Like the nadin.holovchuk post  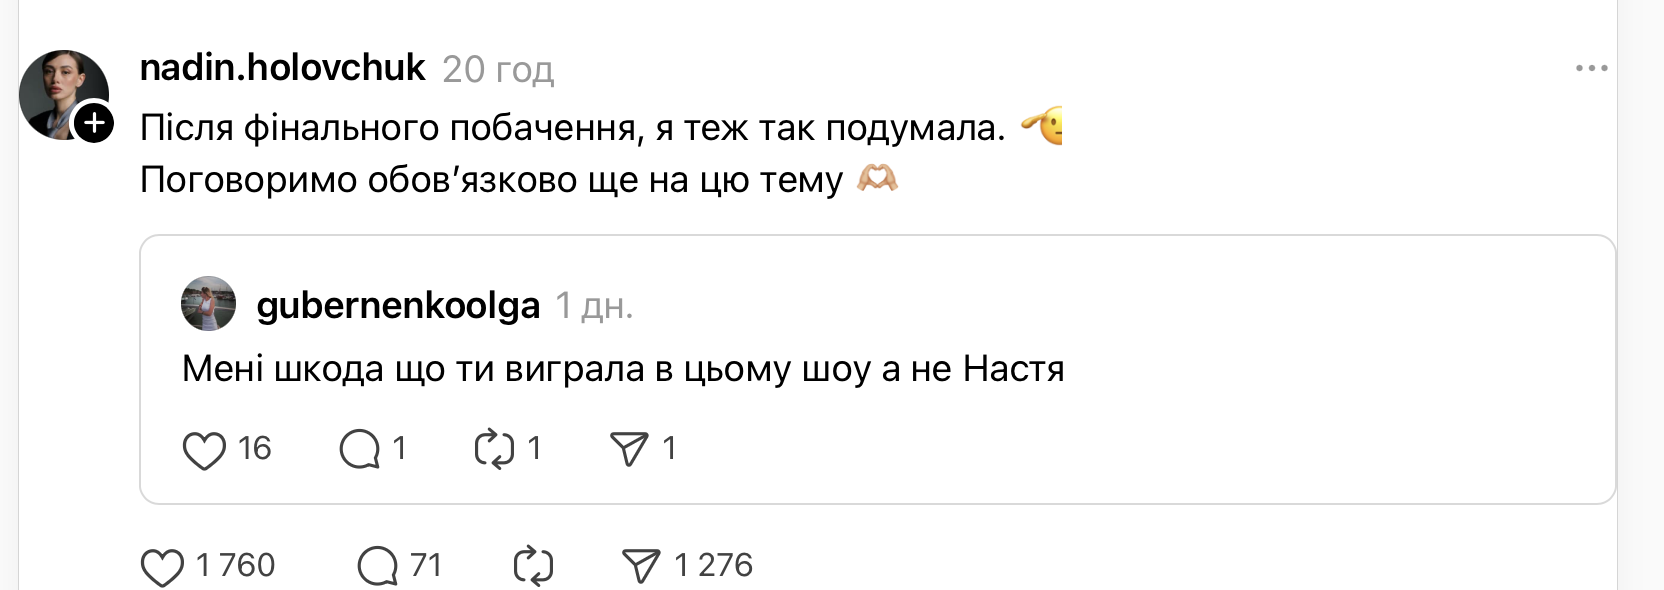[x=162, y=567]
